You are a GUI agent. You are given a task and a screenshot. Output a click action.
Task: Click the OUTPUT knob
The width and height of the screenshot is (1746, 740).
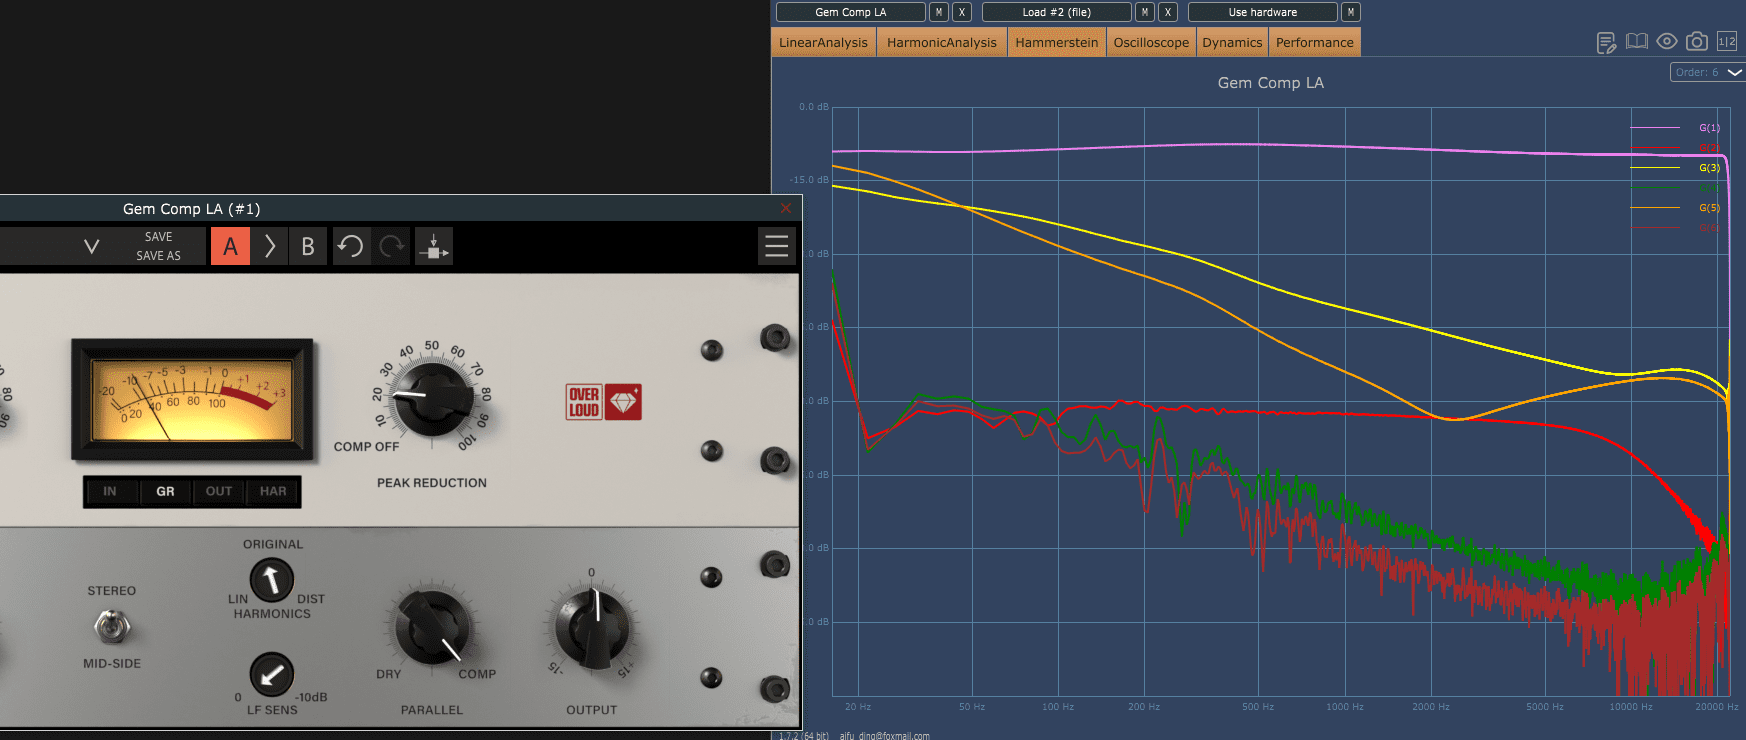(x=592, y=628)
